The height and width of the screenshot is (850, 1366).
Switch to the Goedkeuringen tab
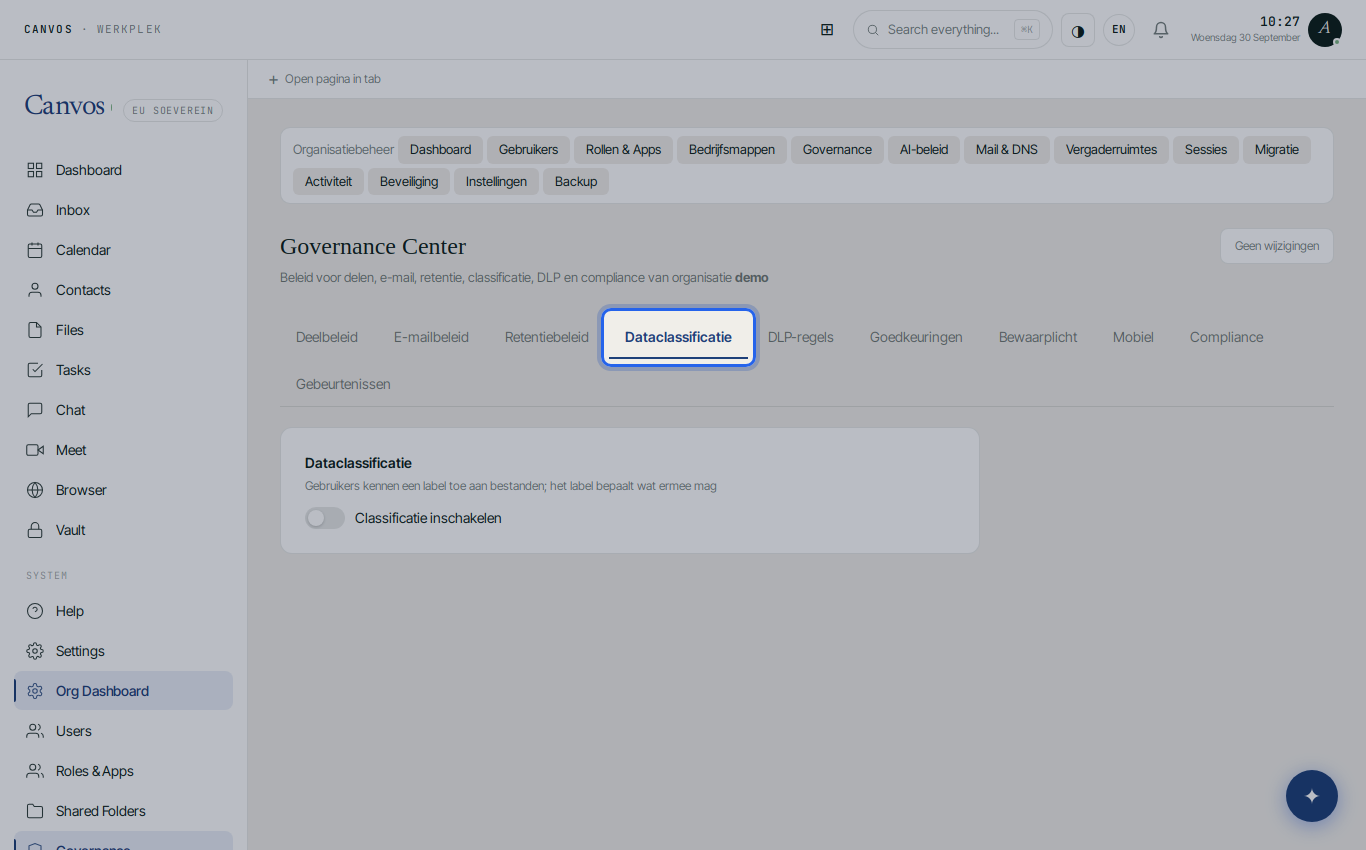[x=916, y=337]
